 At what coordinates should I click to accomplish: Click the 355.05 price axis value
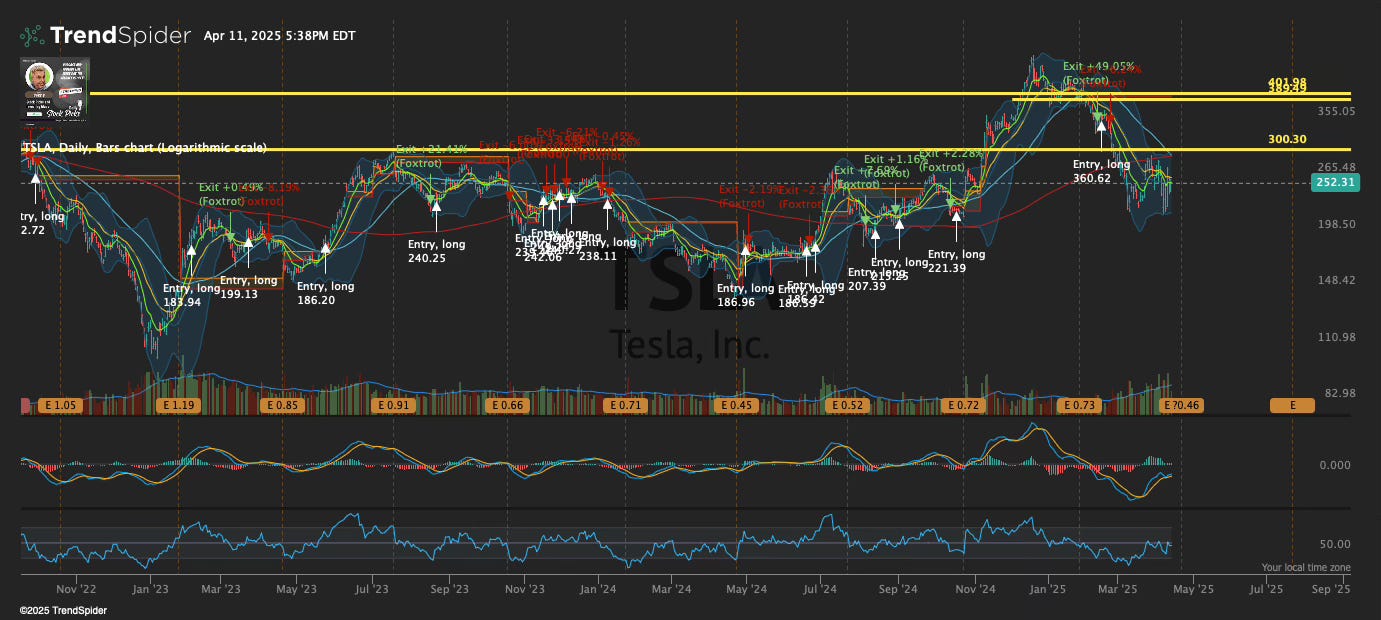point(1335,111)
